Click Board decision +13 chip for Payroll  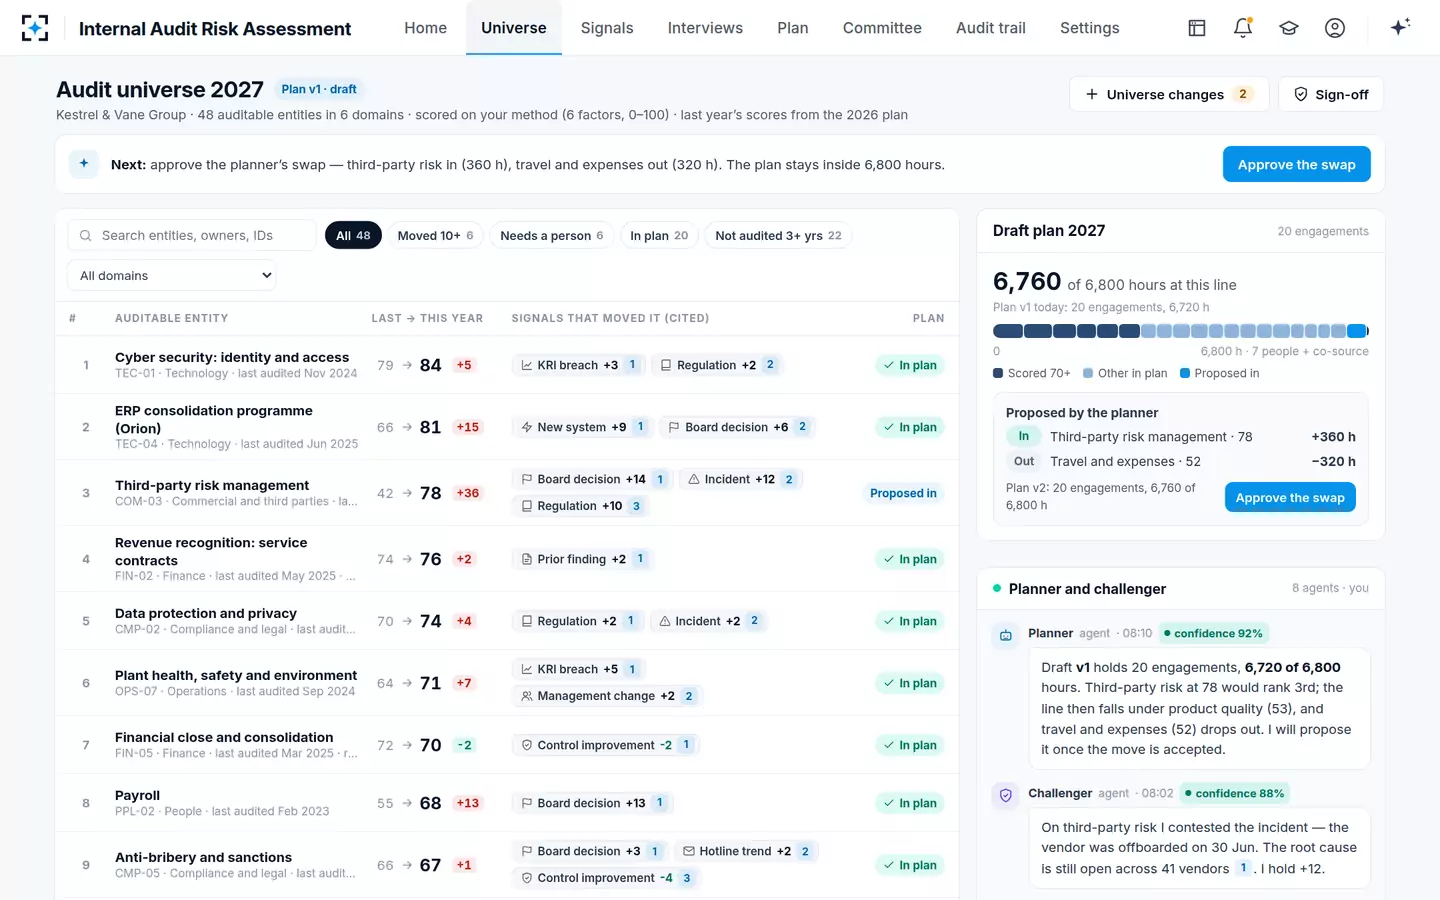coord(592,803)
